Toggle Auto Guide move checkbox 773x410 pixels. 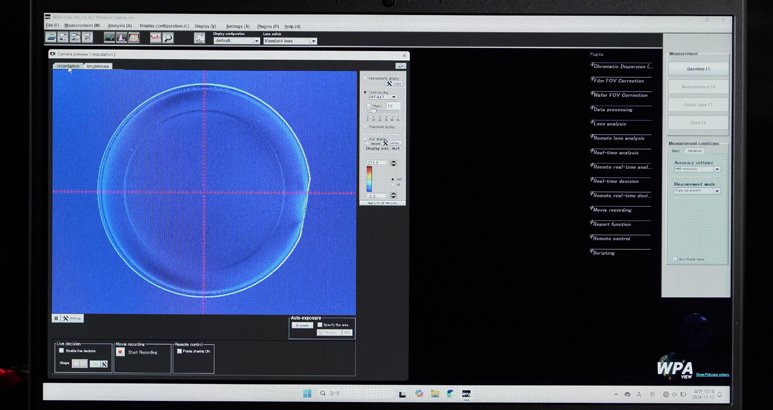[675, 259]
